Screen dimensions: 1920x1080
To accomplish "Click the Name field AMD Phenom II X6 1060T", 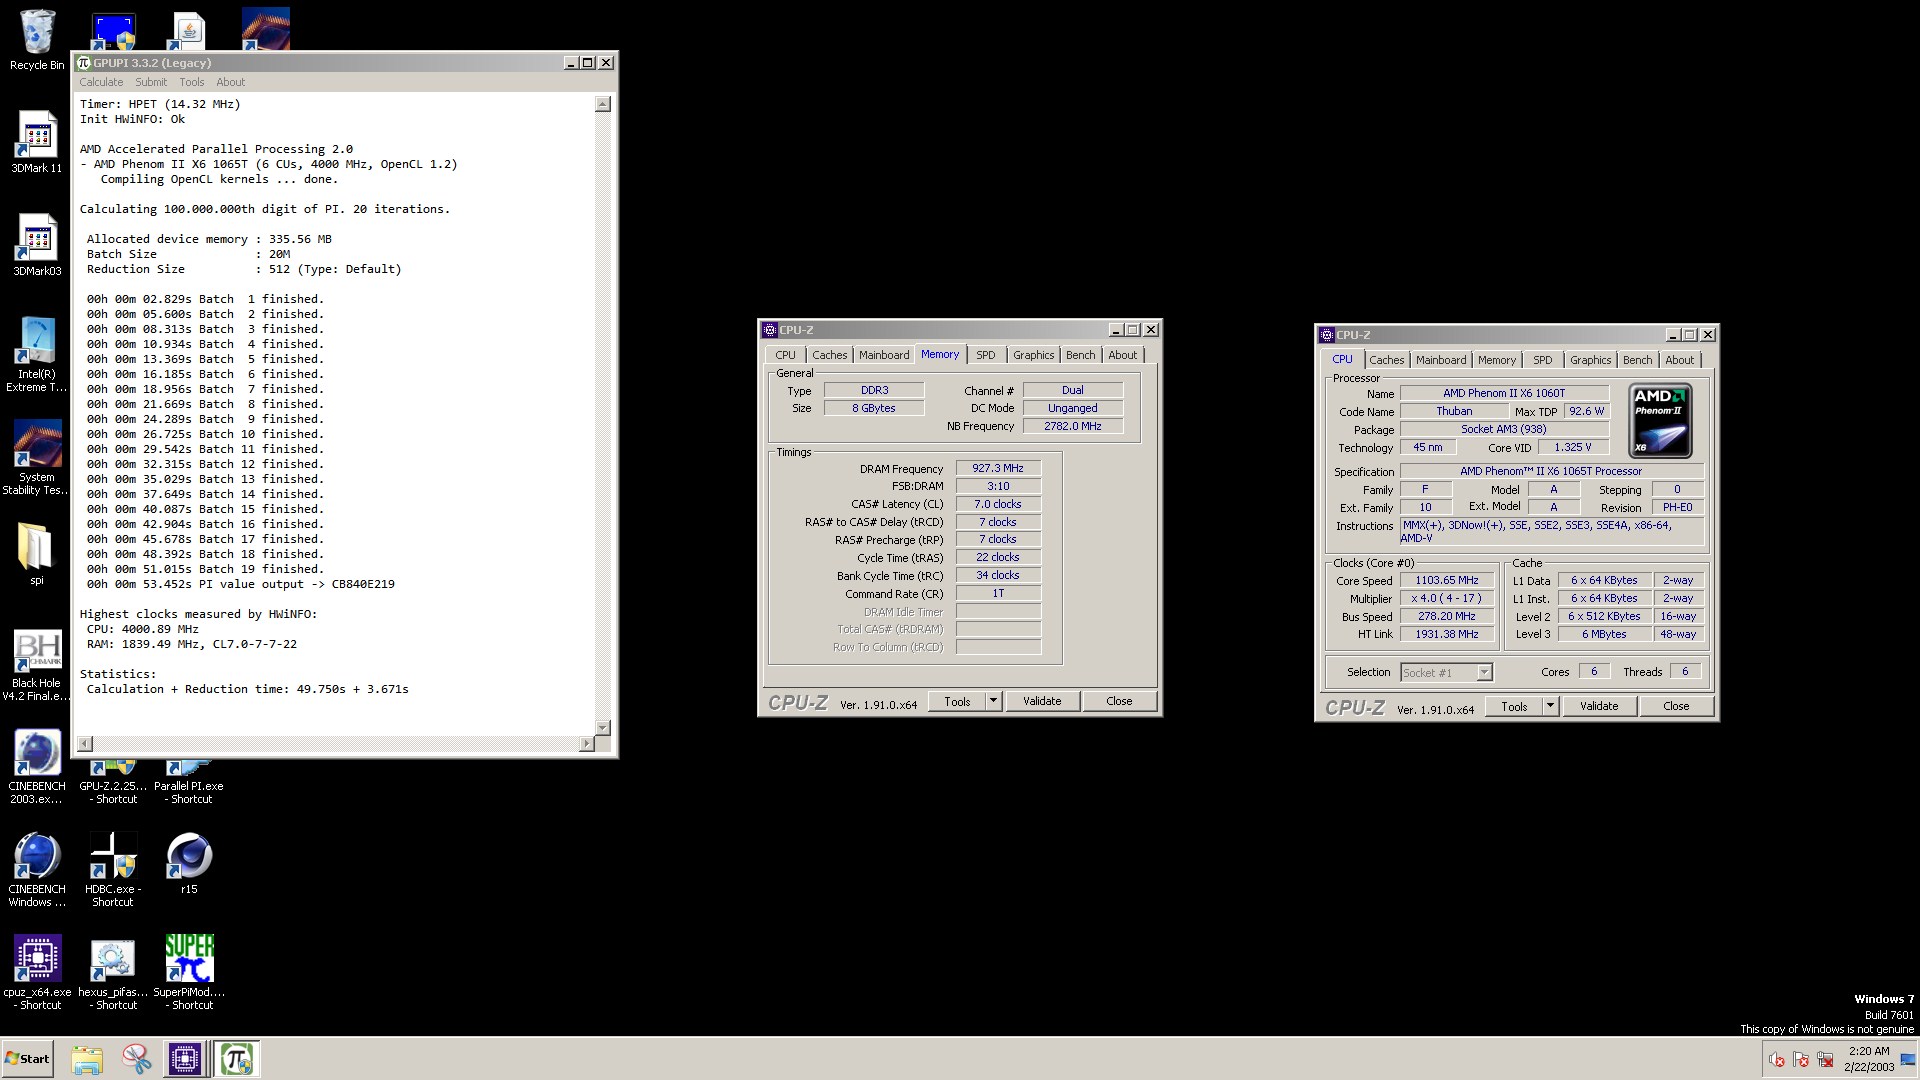I will click(x=1503, y=394).
